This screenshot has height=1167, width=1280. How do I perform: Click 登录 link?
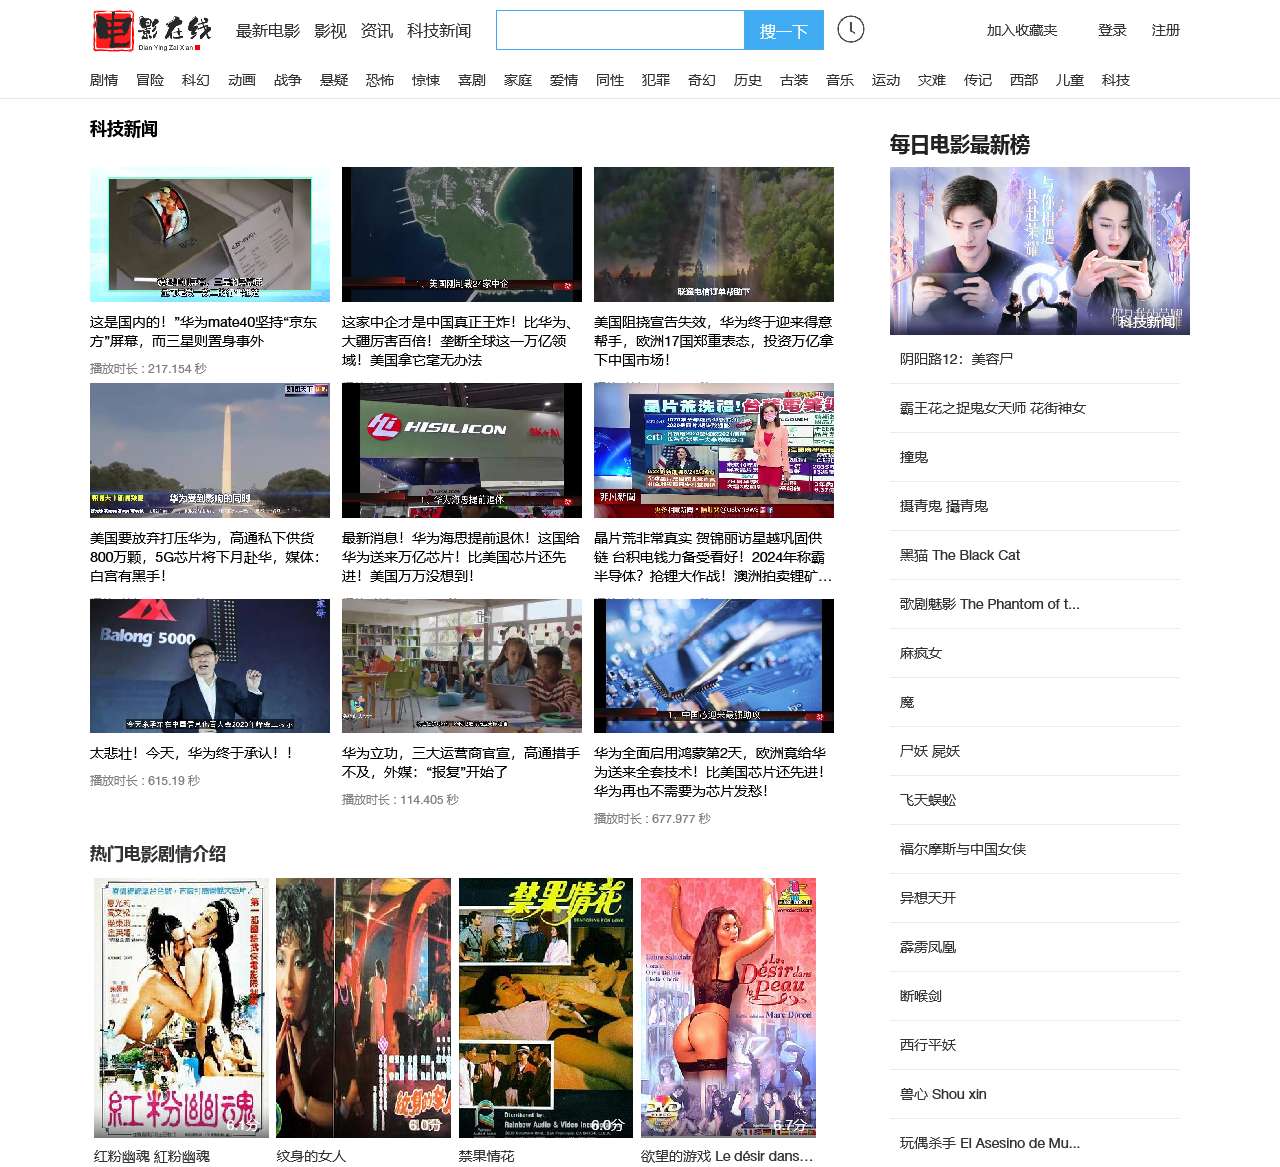coord(1112,31)
